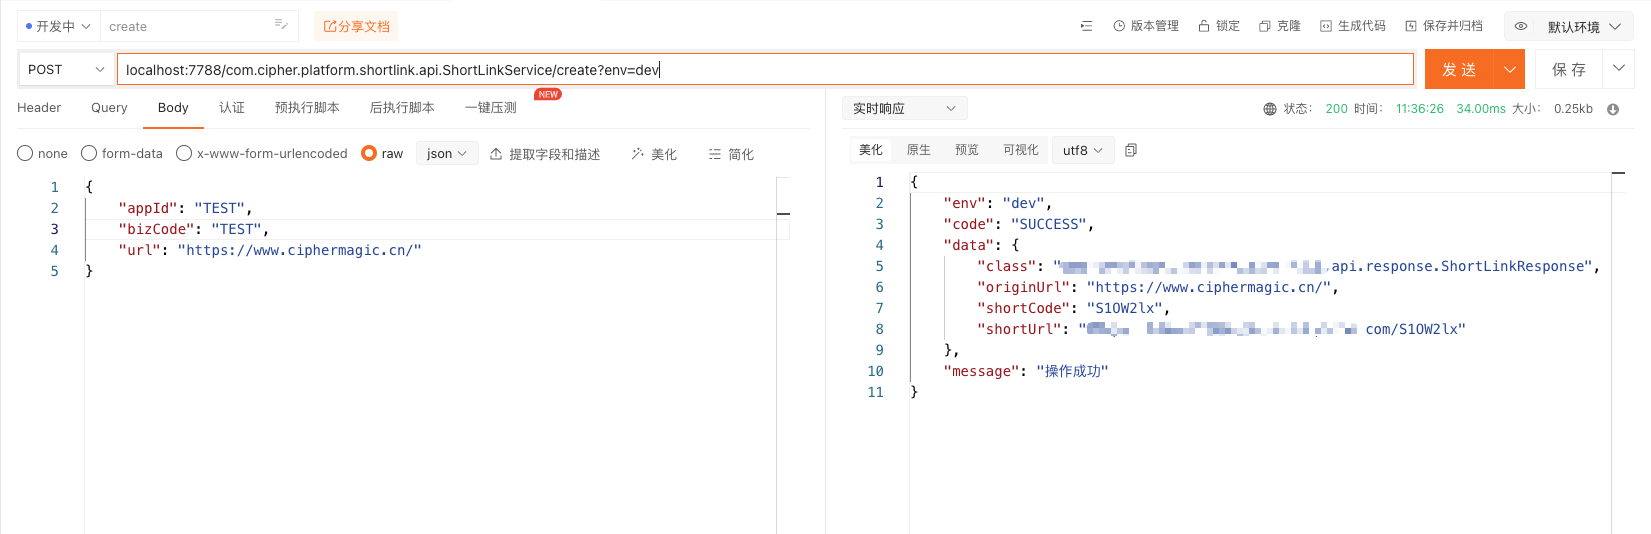Click the "shortCode": "S1OW2lx" response line
The width and height of the screenshot is (1651, 534).
point(1073,308)
